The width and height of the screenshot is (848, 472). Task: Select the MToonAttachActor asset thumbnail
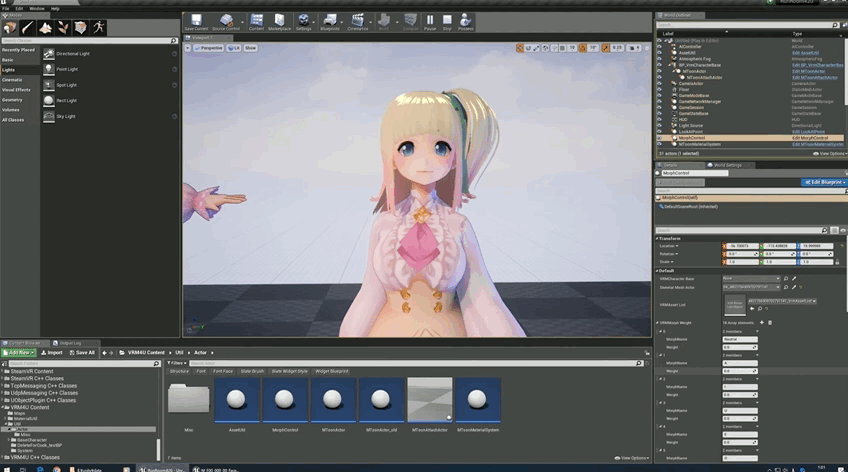coord(431,400)
